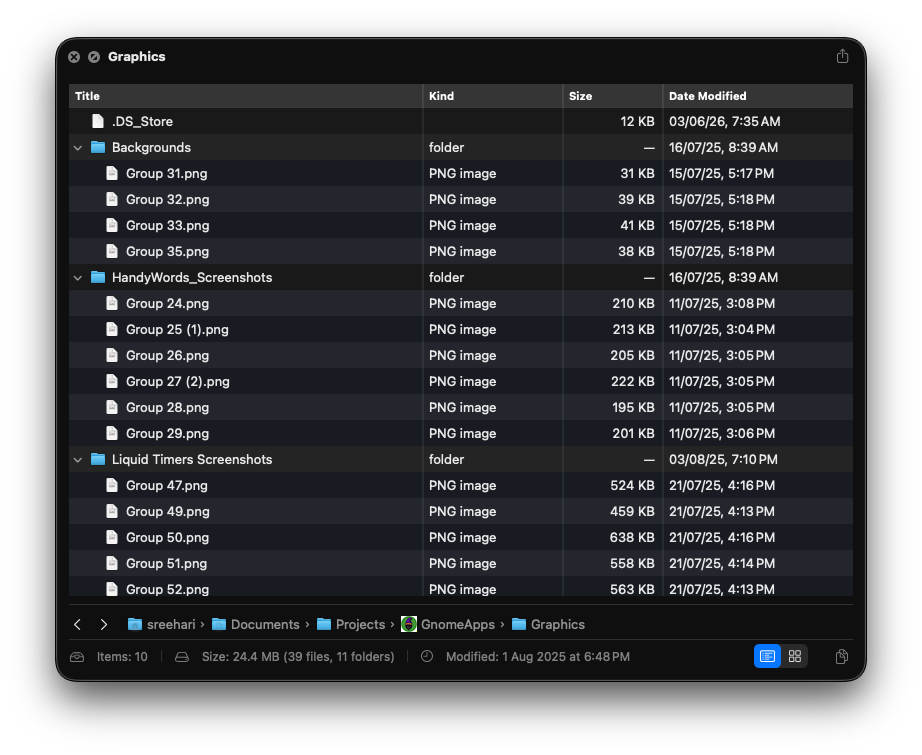922x755 pixels.
Task: Select Group 33.png
Action: point(461,225)
